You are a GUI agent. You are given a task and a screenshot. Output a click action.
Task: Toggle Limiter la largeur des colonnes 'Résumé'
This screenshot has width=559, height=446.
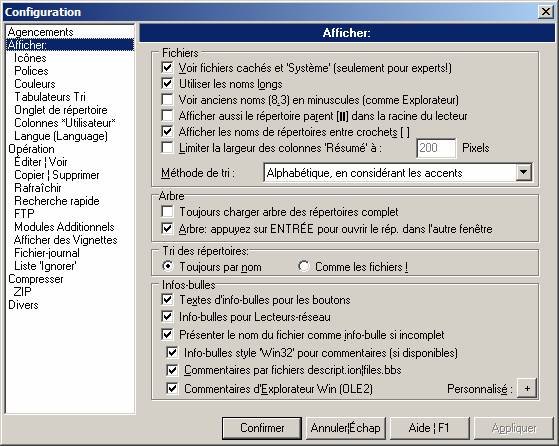pos(167,148)
